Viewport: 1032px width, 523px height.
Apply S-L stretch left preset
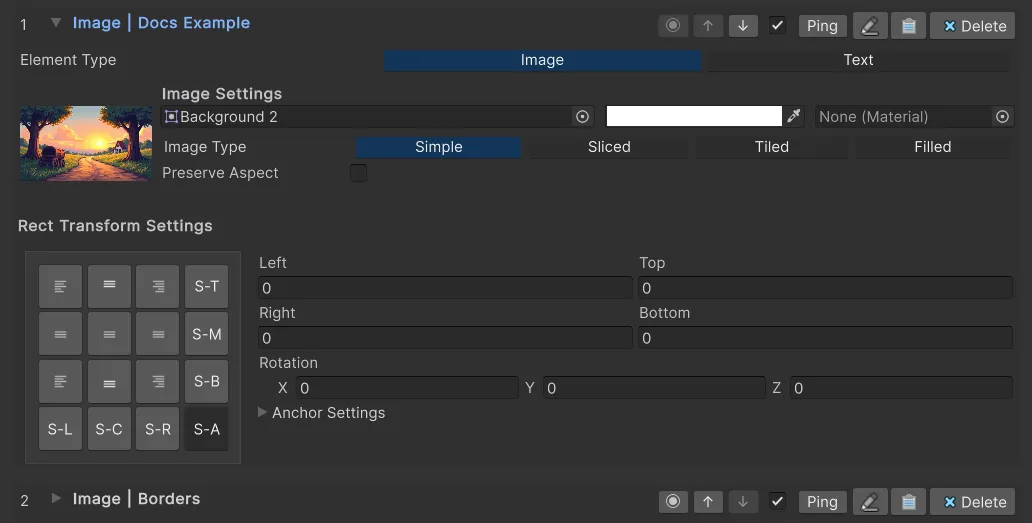click(x=61, y=429)
